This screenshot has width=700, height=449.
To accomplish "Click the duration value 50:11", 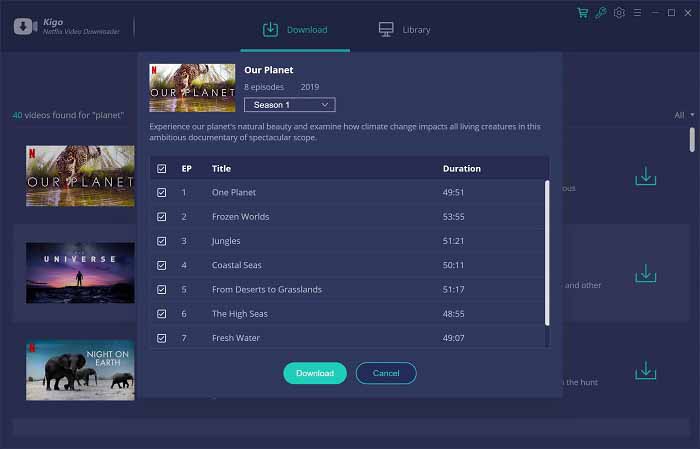I will [453, 265].
